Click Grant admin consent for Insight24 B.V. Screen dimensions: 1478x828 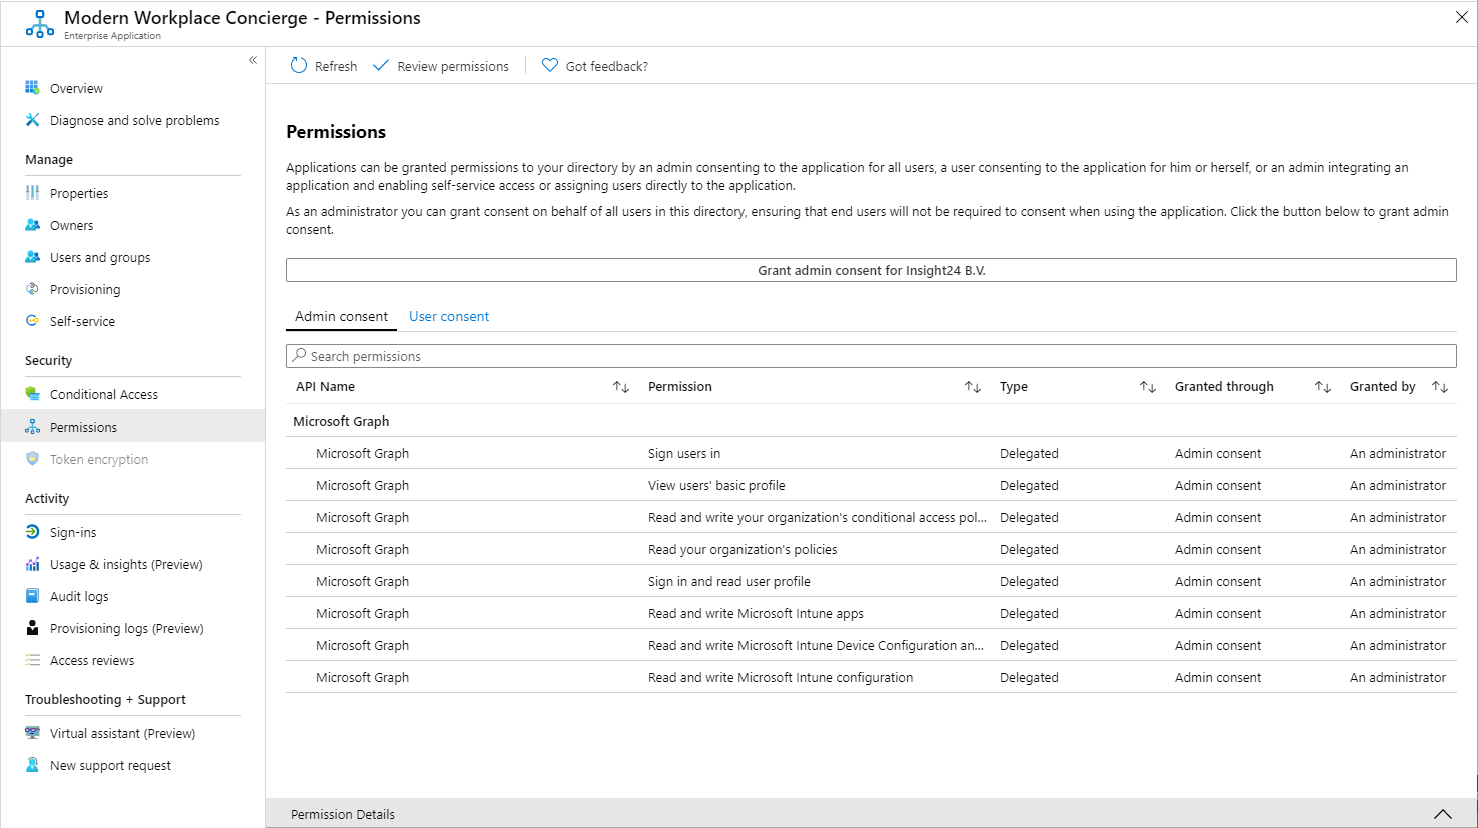pos(871,270)
